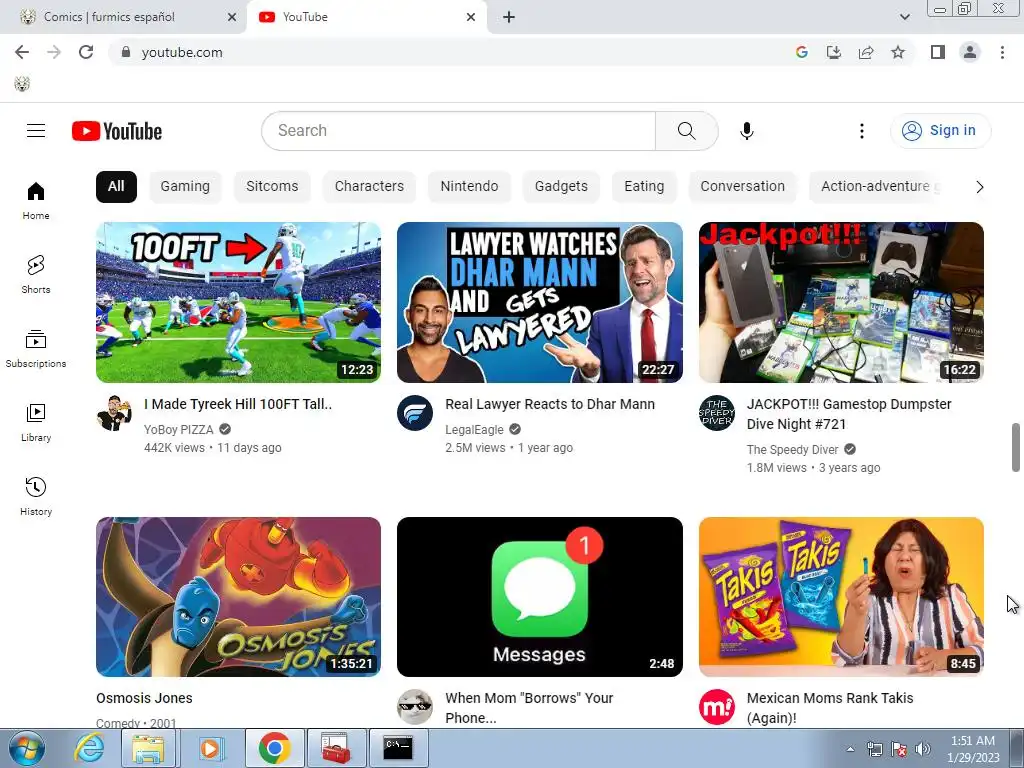Screen dimensions: 1024x768
Task: Click install app icon in address bar
Action: (834, 52)
